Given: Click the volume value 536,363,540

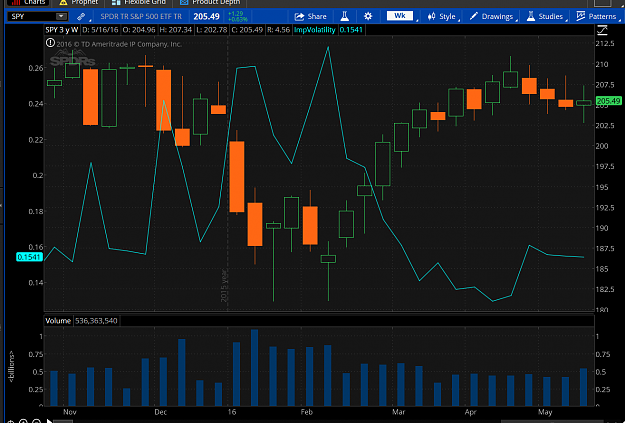Looking at the screenshot, I should click(96, 321).
